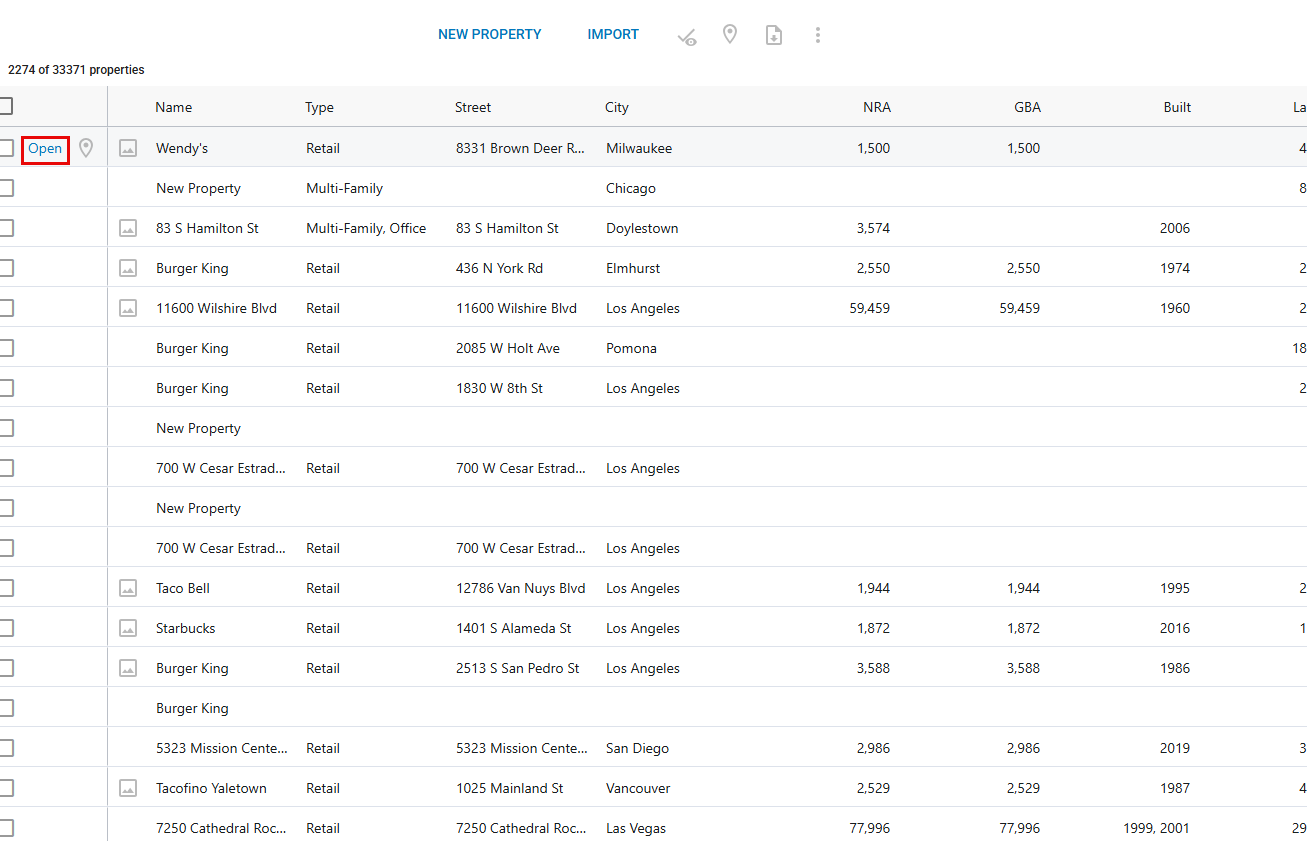Check the 5323 Mission Center row checkbox
The height and width of the screenshot is (841, 1307).
(x=5, y=748)
